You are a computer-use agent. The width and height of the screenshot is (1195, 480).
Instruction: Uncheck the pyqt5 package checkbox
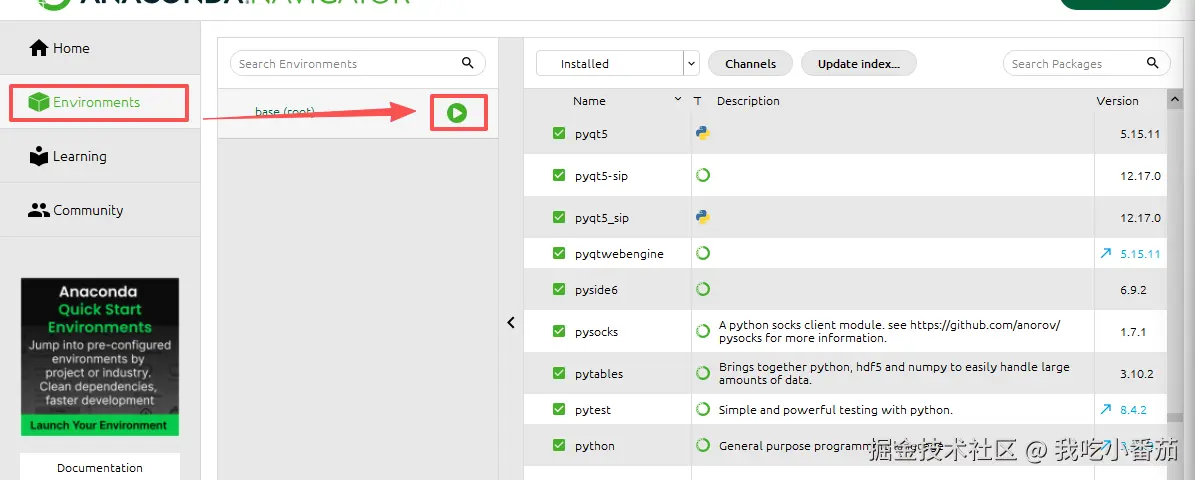[559, 133]
